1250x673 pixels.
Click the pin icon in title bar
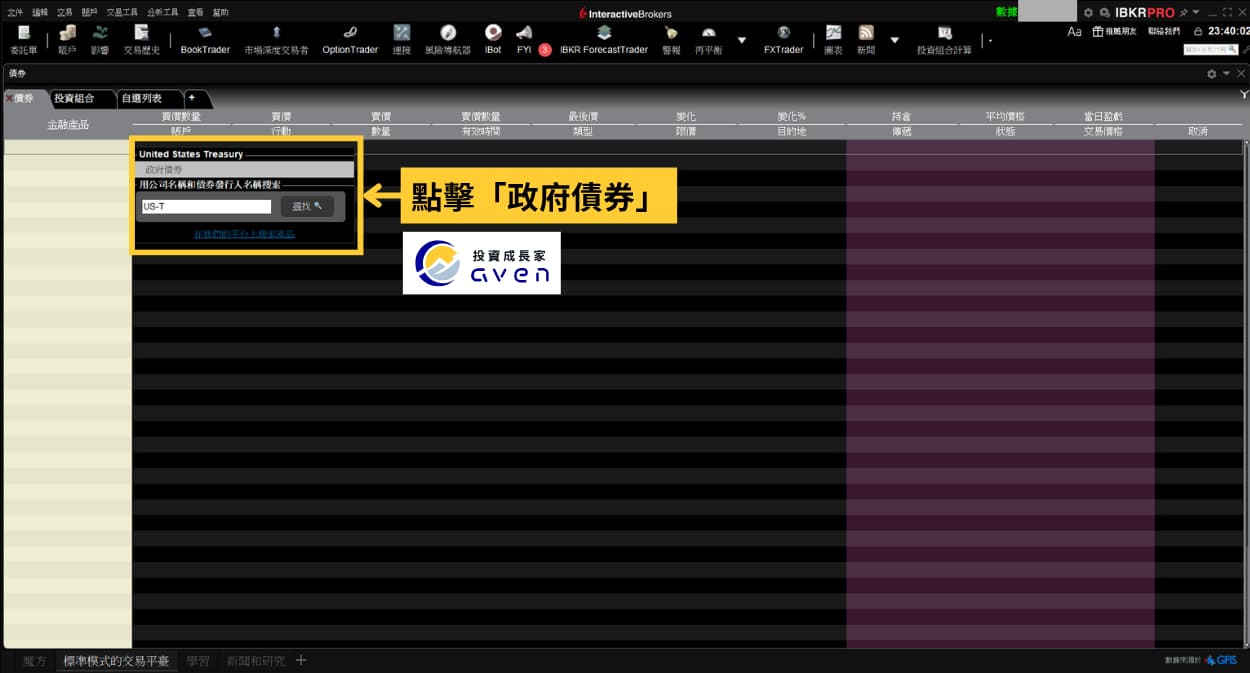[1183, 13]
